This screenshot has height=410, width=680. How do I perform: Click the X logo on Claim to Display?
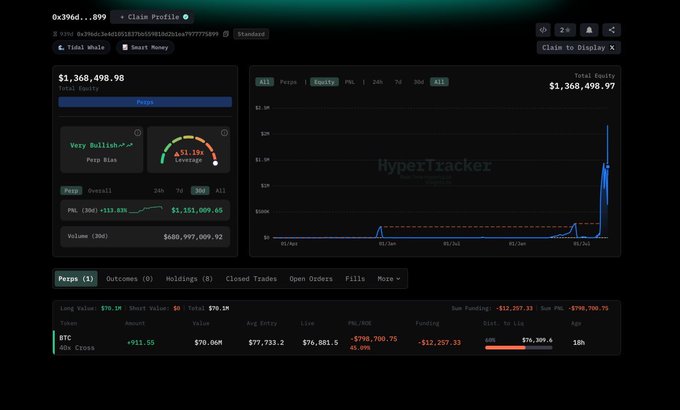(612, 48)
